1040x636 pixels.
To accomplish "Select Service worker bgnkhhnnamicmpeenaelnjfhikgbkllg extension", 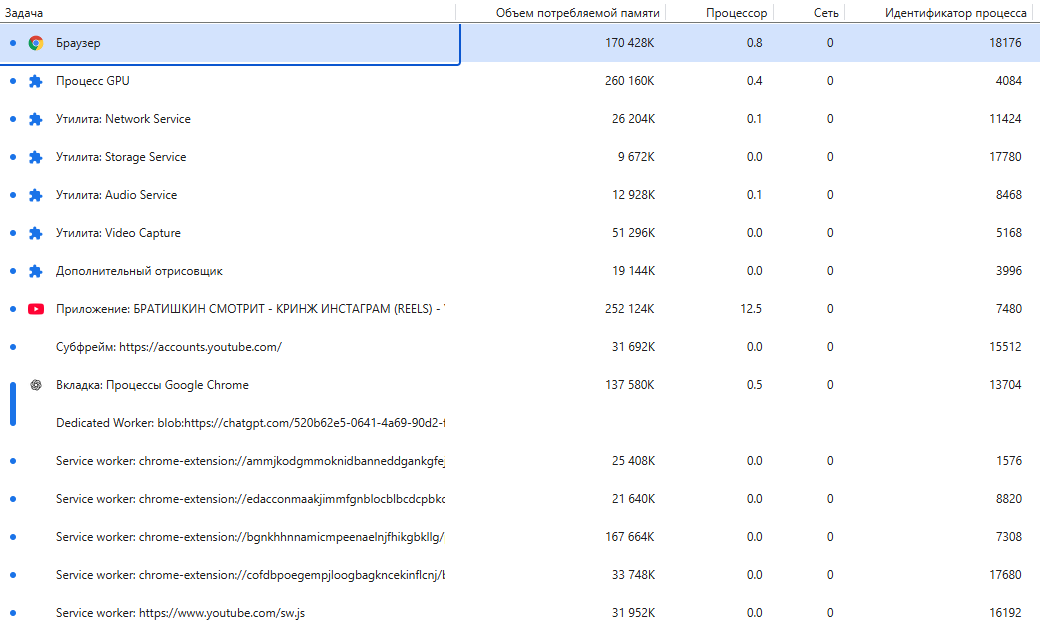I will pyautogui.click(x=520, y=537).
